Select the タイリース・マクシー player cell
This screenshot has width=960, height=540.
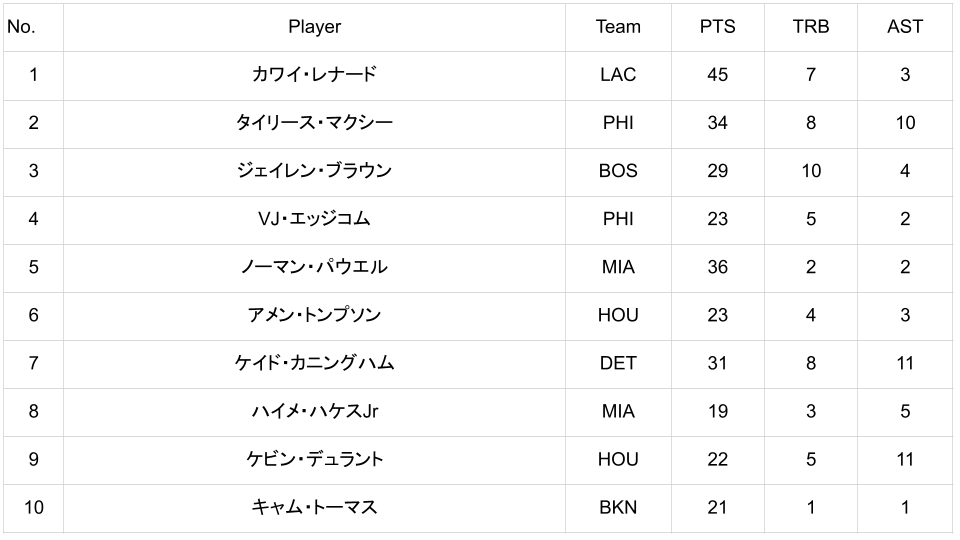point(314,123)
